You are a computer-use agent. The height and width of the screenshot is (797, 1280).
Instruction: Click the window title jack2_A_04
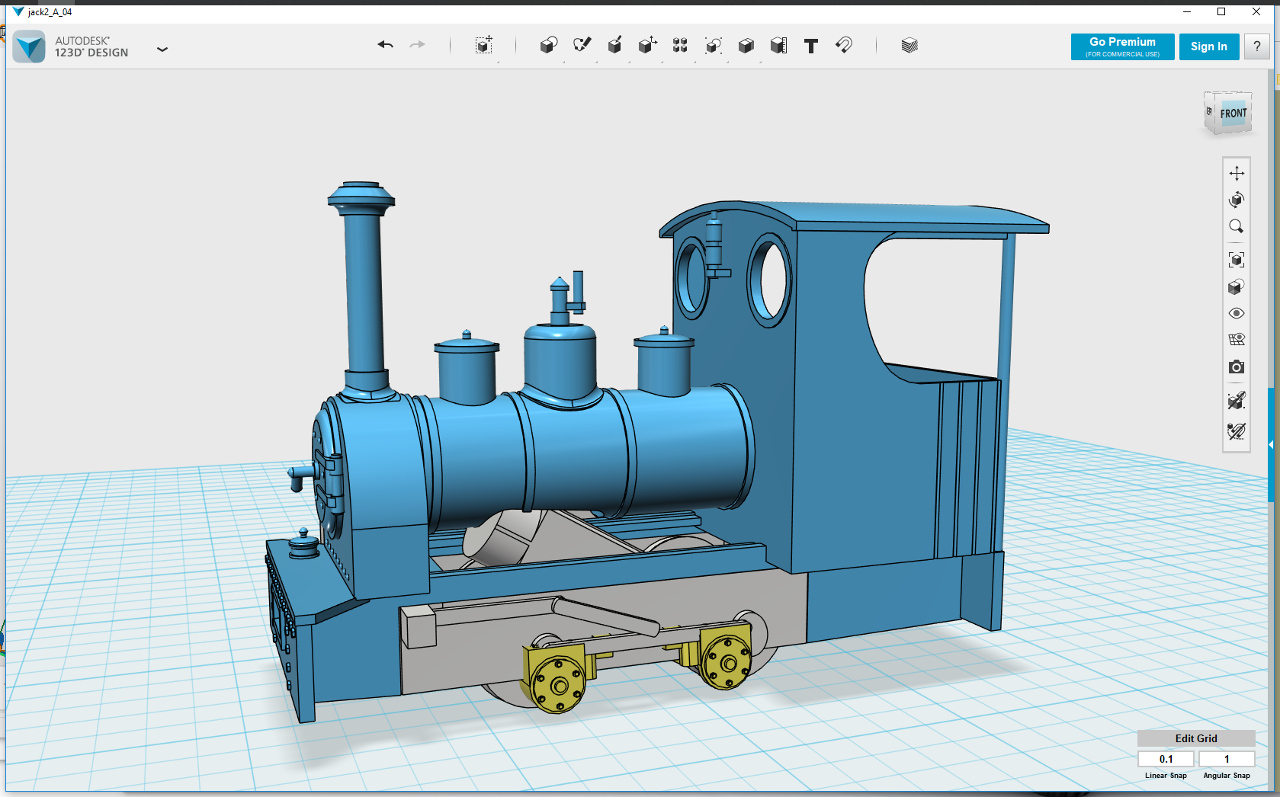point(50,11)
